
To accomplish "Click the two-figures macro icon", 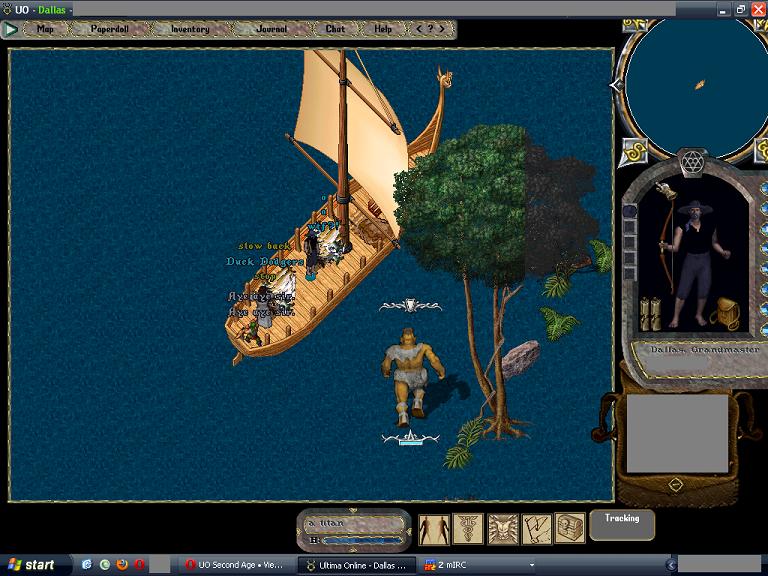I will click(x=434, y=529).
